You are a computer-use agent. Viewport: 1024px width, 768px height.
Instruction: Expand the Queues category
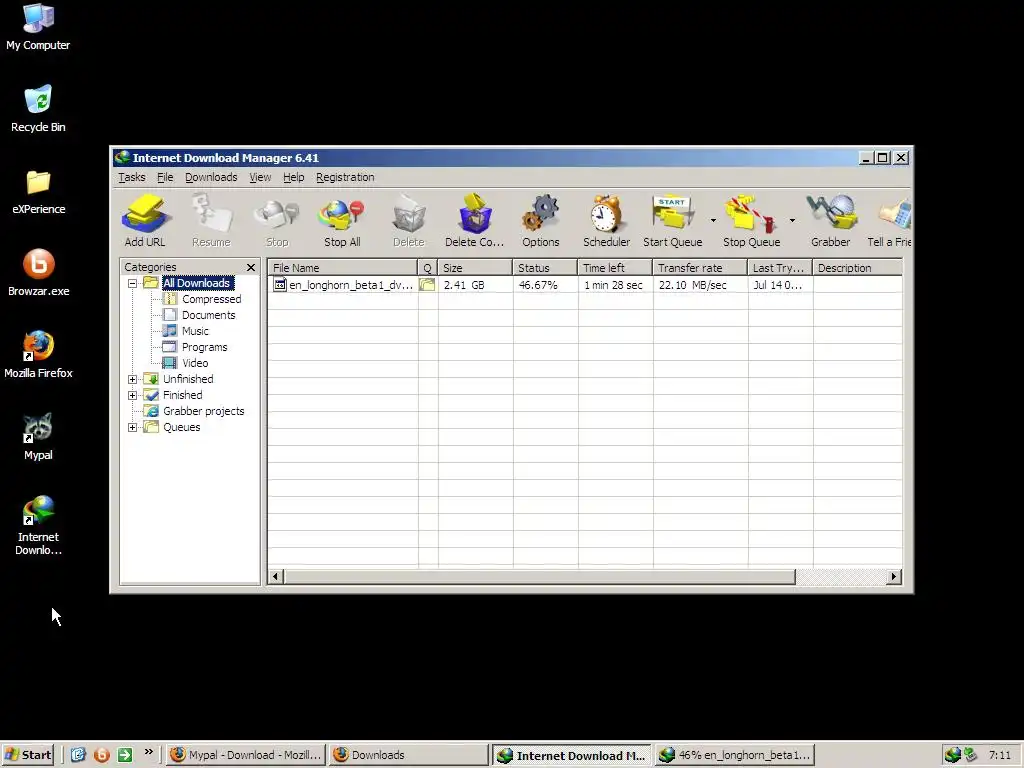133,427
